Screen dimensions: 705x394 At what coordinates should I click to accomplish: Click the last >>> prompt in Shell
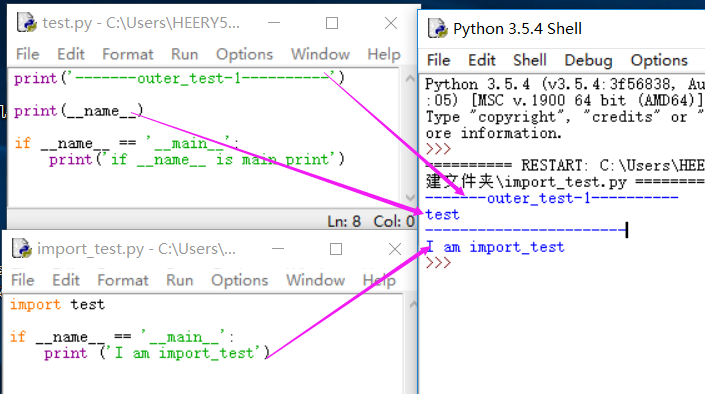tap(438, 263)
